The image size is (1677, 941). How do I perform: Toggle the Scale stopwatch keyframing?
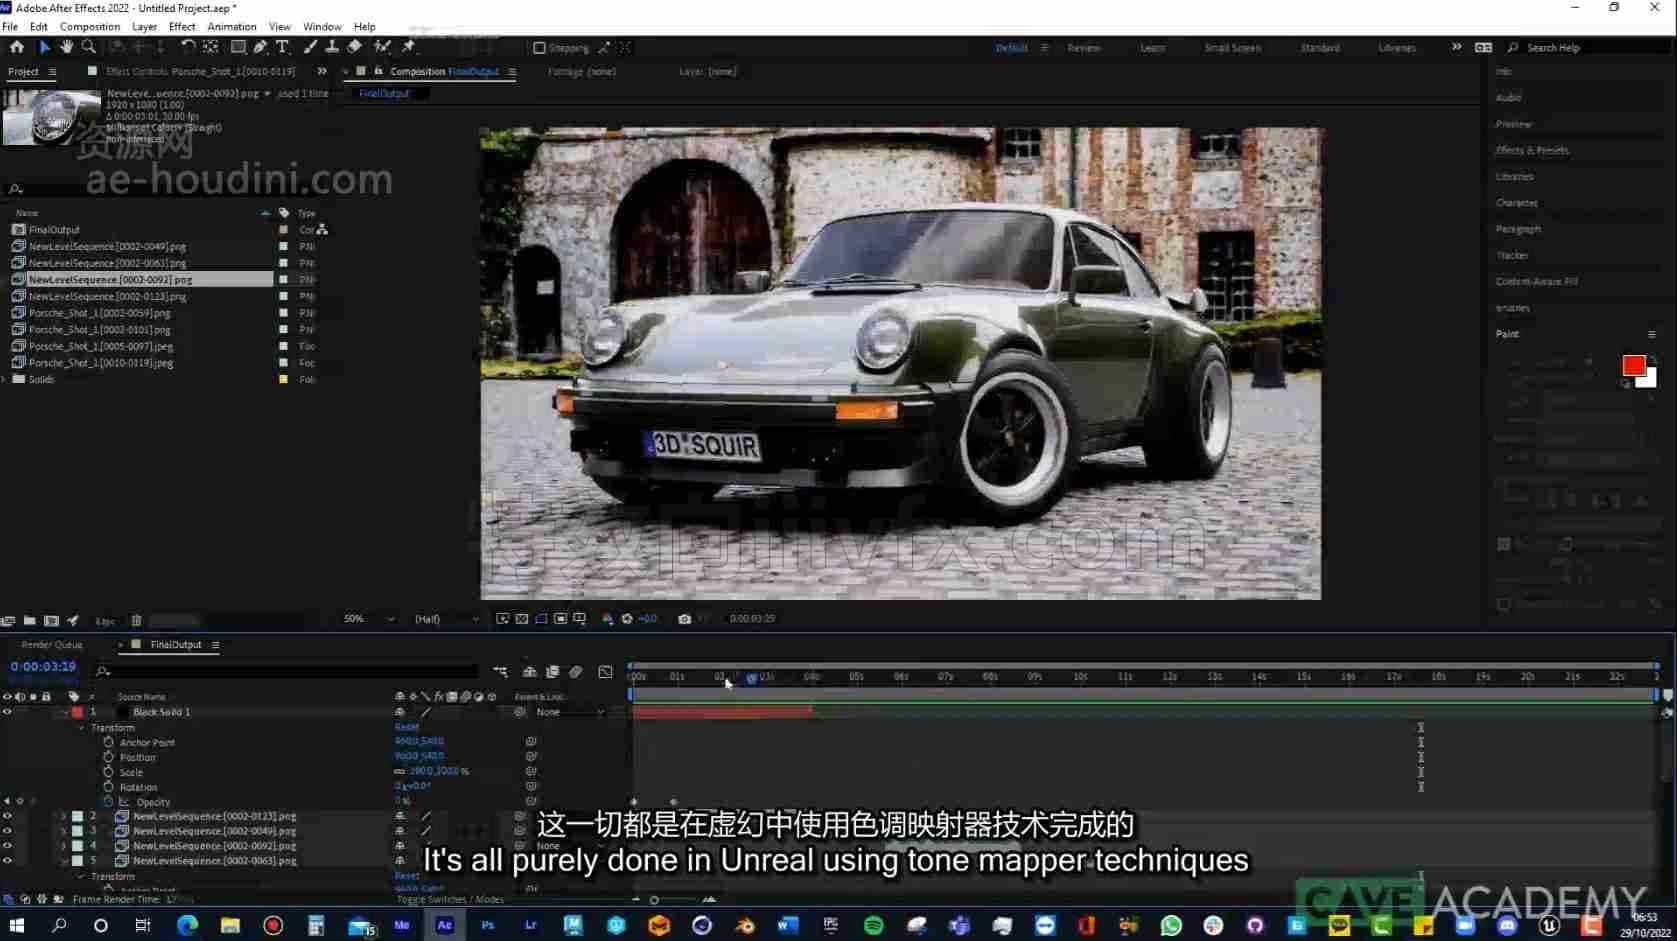(x=108, y=772)
